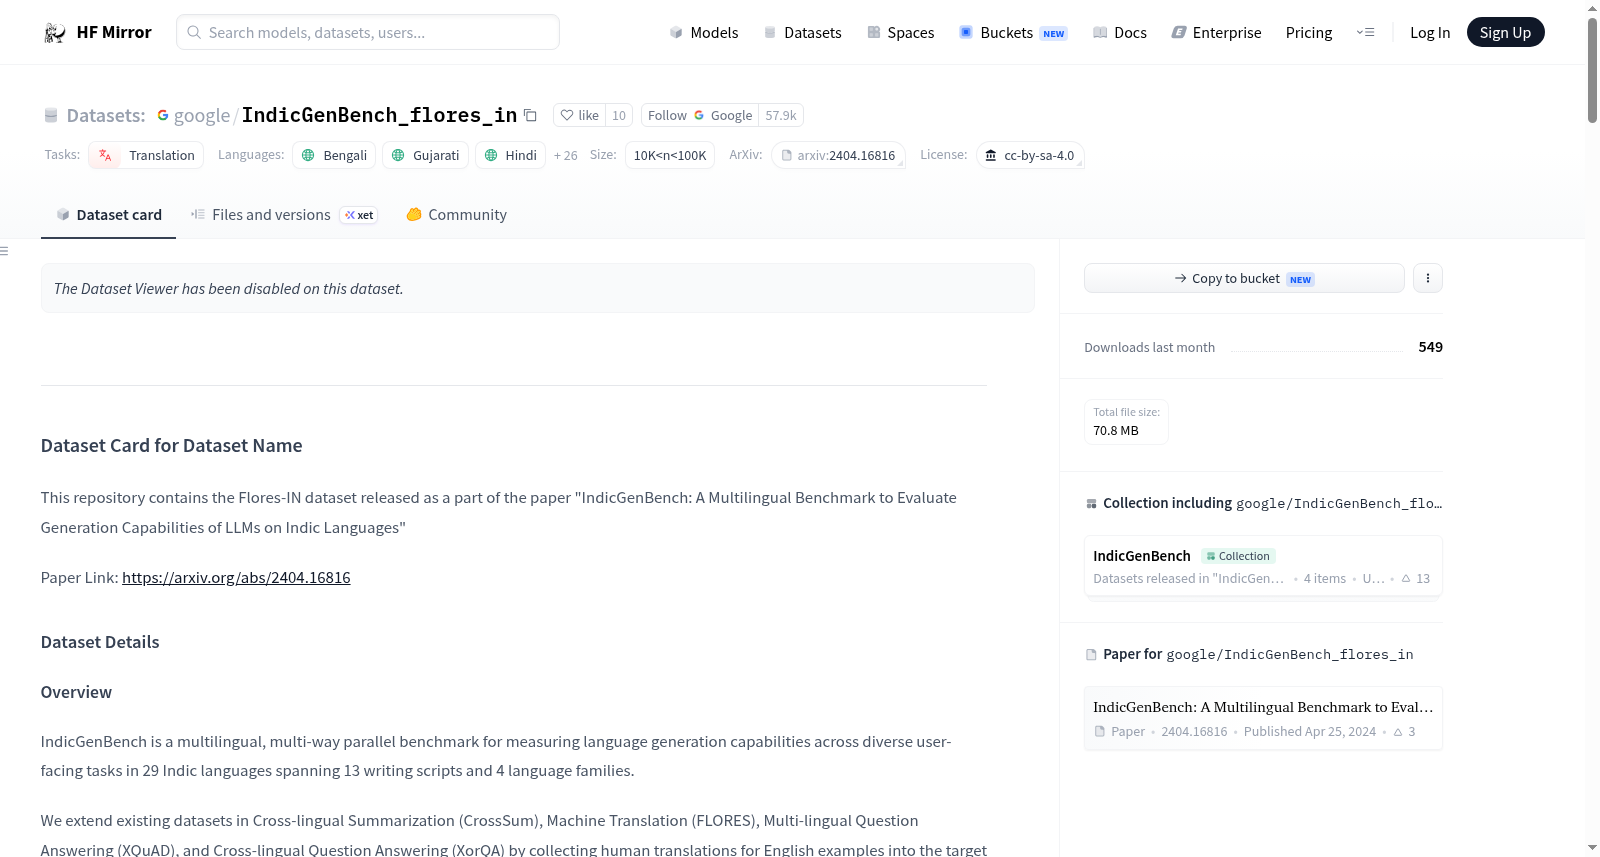Open the Translation task tag
This screenshot has height=857, width=1600.
tap(146, 155)
